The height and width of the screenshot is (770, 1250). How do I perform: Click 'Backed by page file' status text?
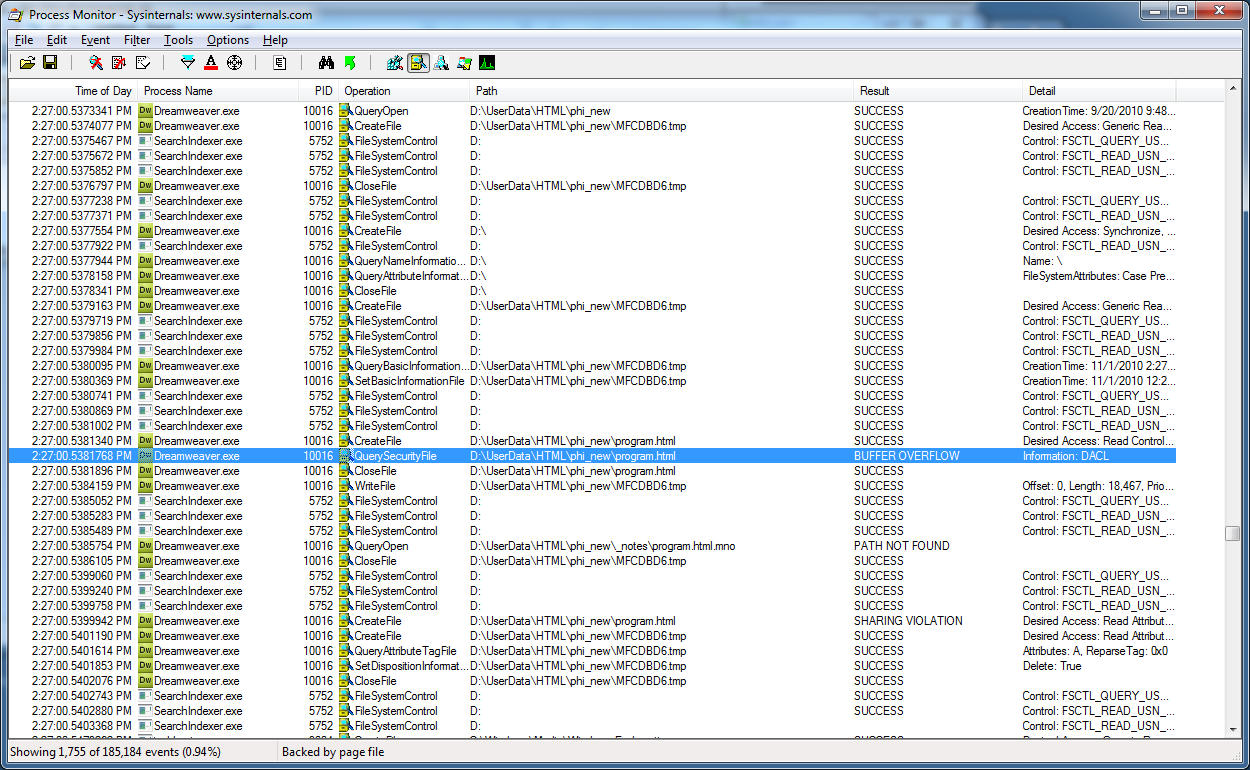[332, 751]
